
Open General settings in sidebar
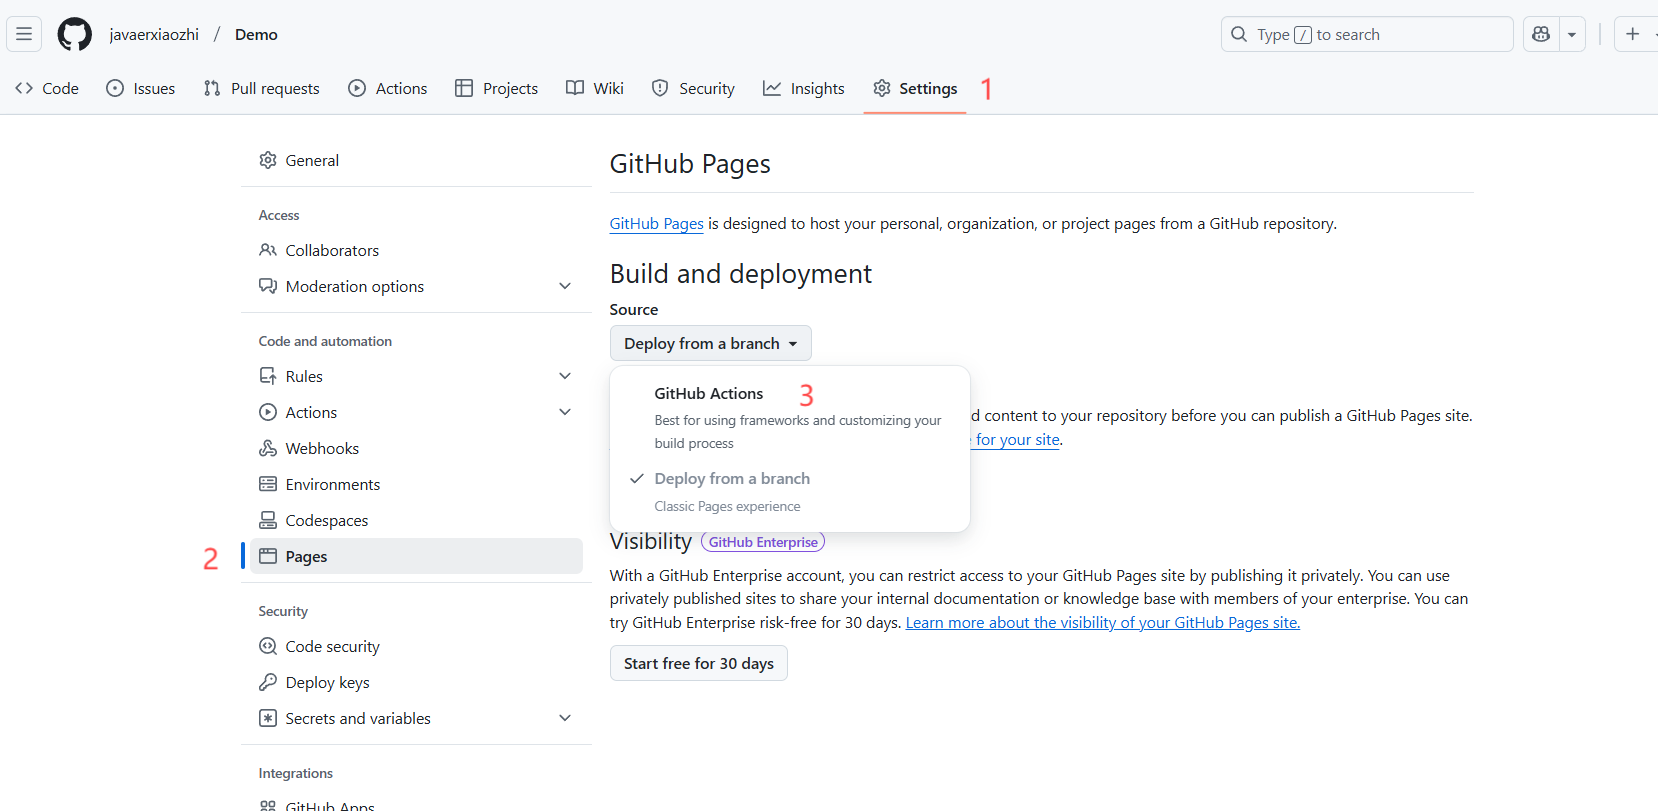(x=416, y=160)
